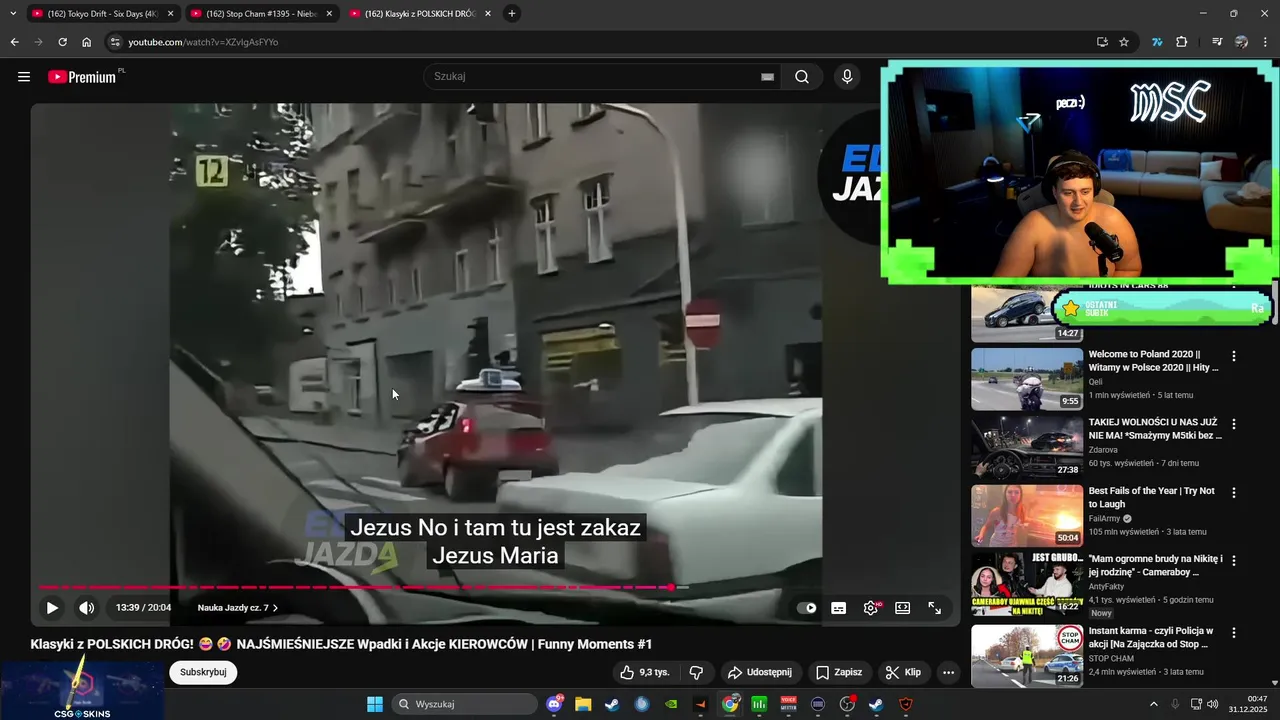The height and width of the screenshot is (720, 1280).
Task: Open Discord from taskbar
Action: [x=555, y=704]
